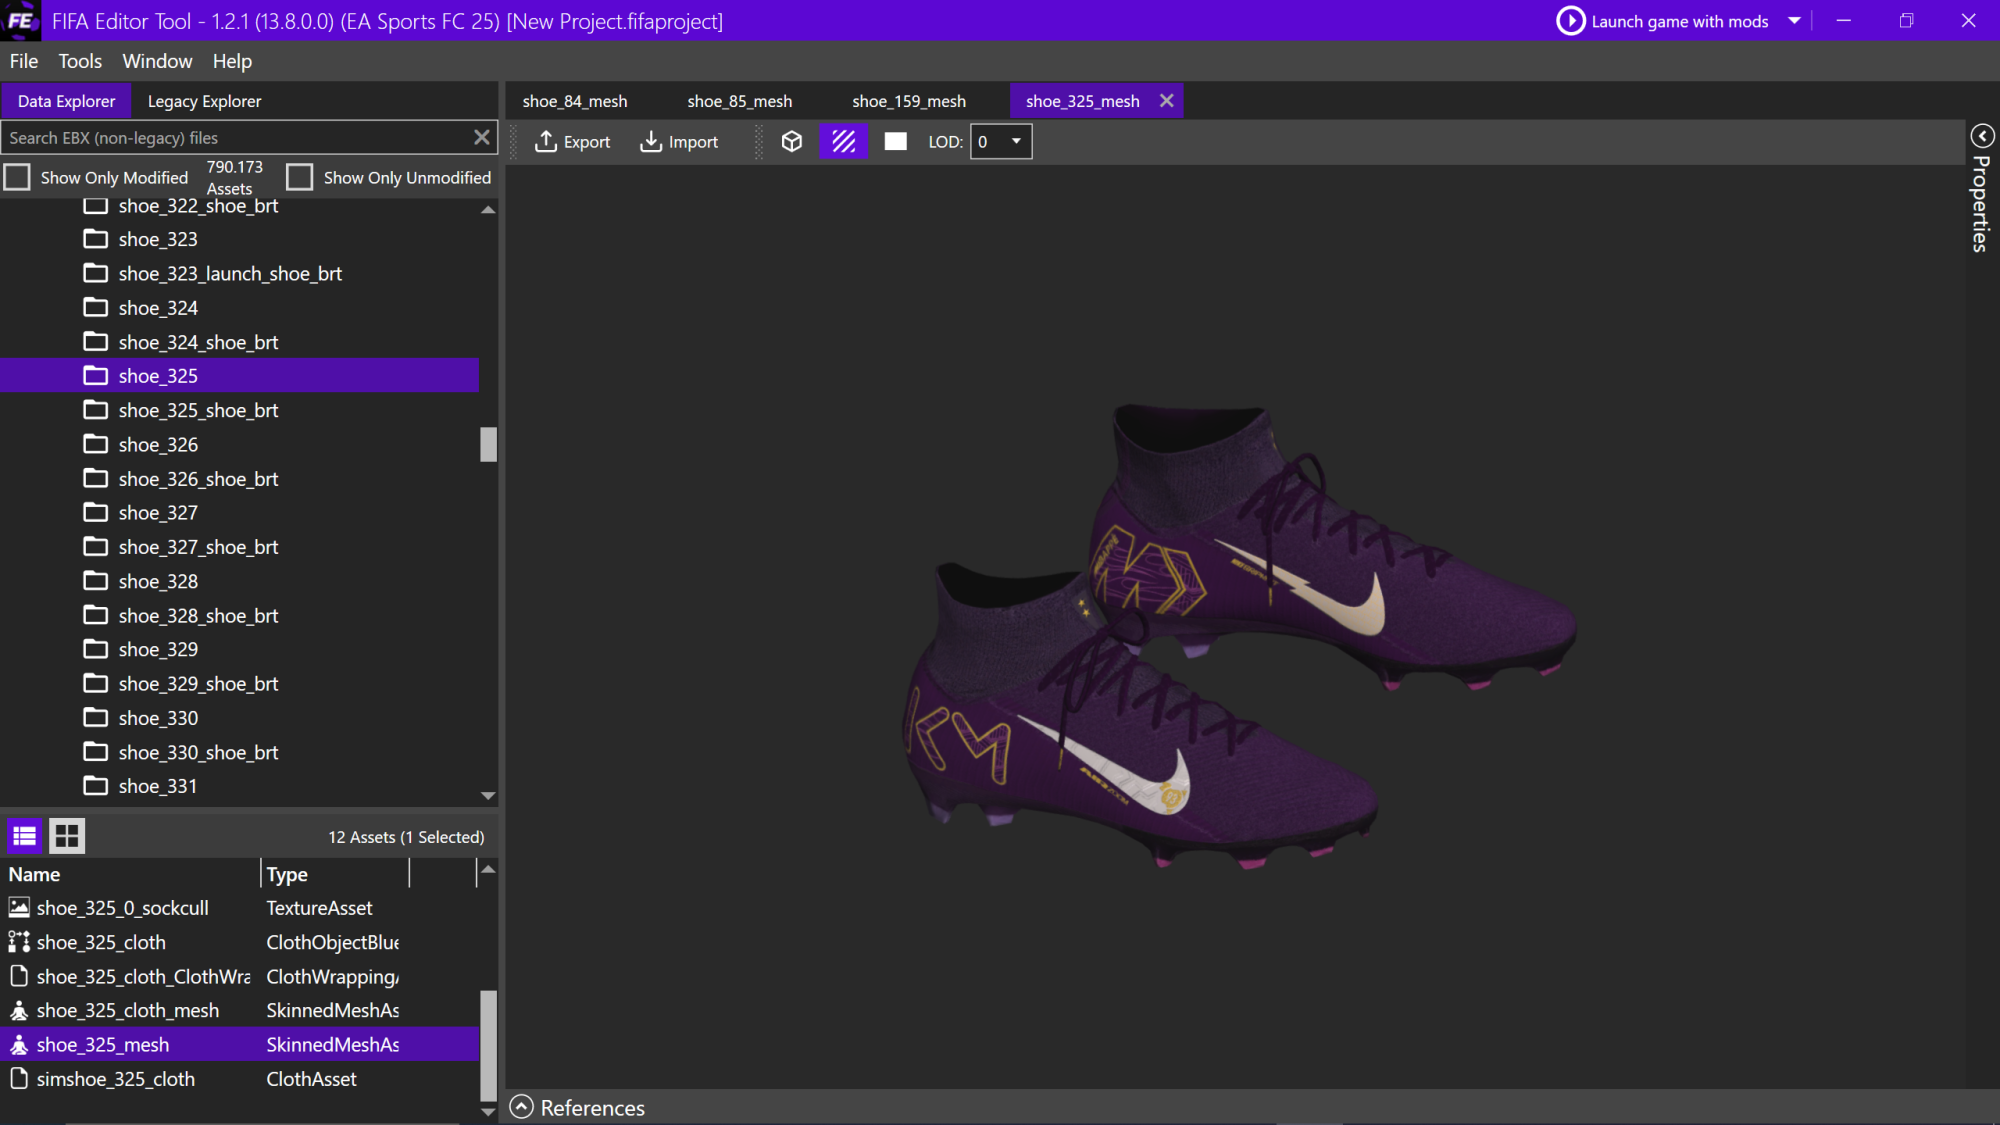Click the shoe_328 folder icon
Screen dimensions: 2000x1125
pos(96,581)
